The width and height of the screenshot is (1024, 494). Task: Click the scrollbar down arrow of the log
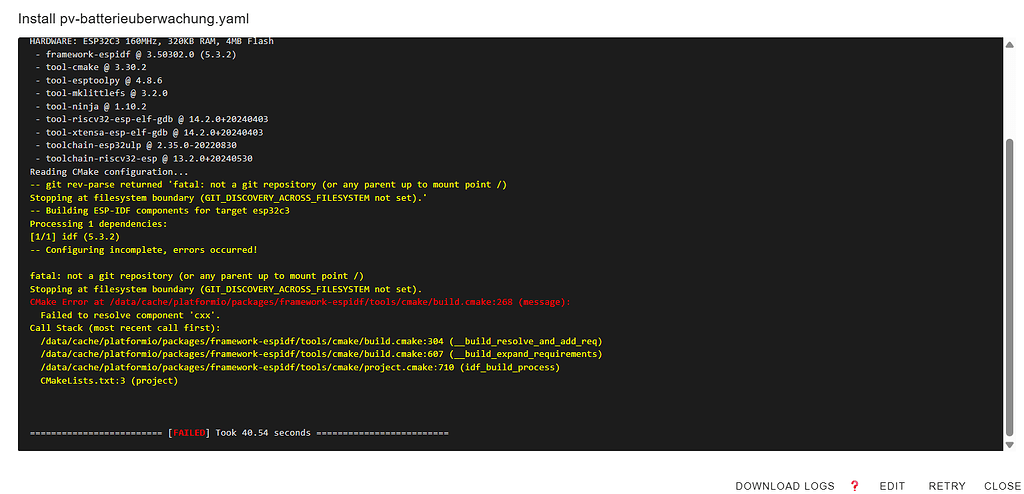point(1010,444)
